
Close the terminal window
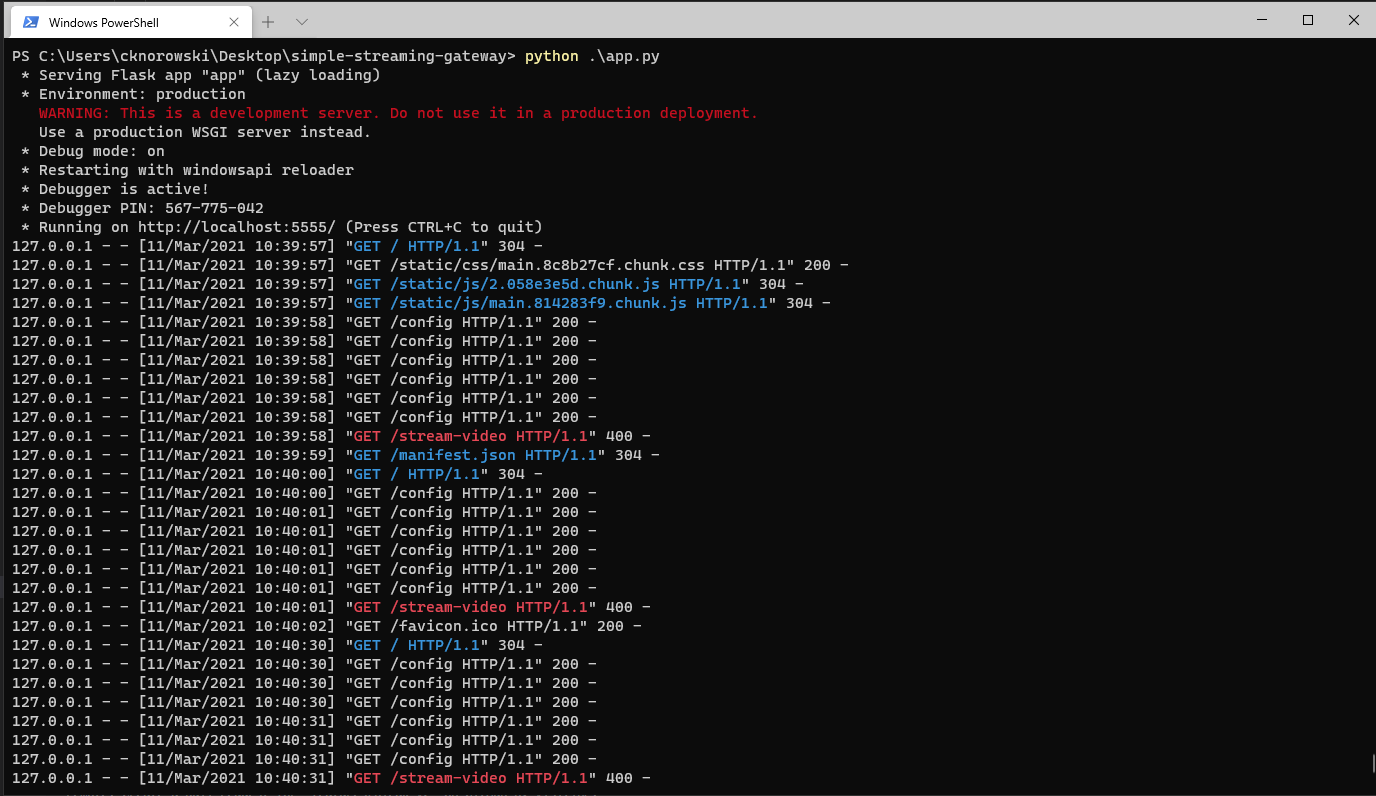1353,20
